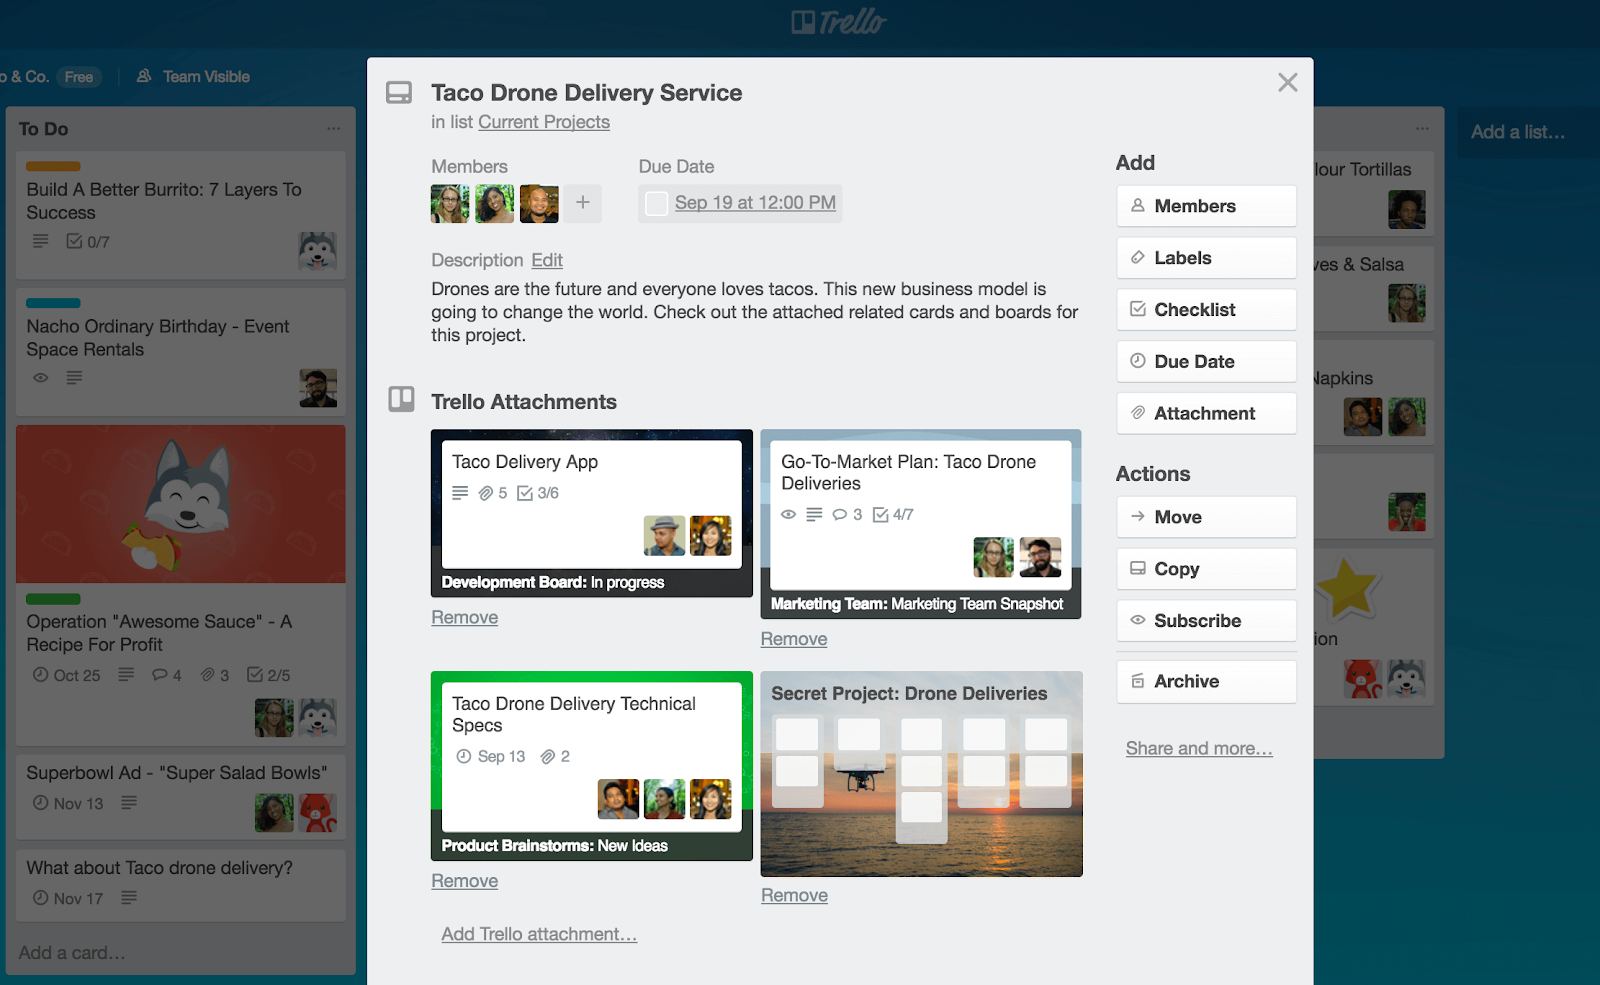Click the husky avatar on Burrito card
The width and height of the screenshot is (1600, 985).
point(318,251)
